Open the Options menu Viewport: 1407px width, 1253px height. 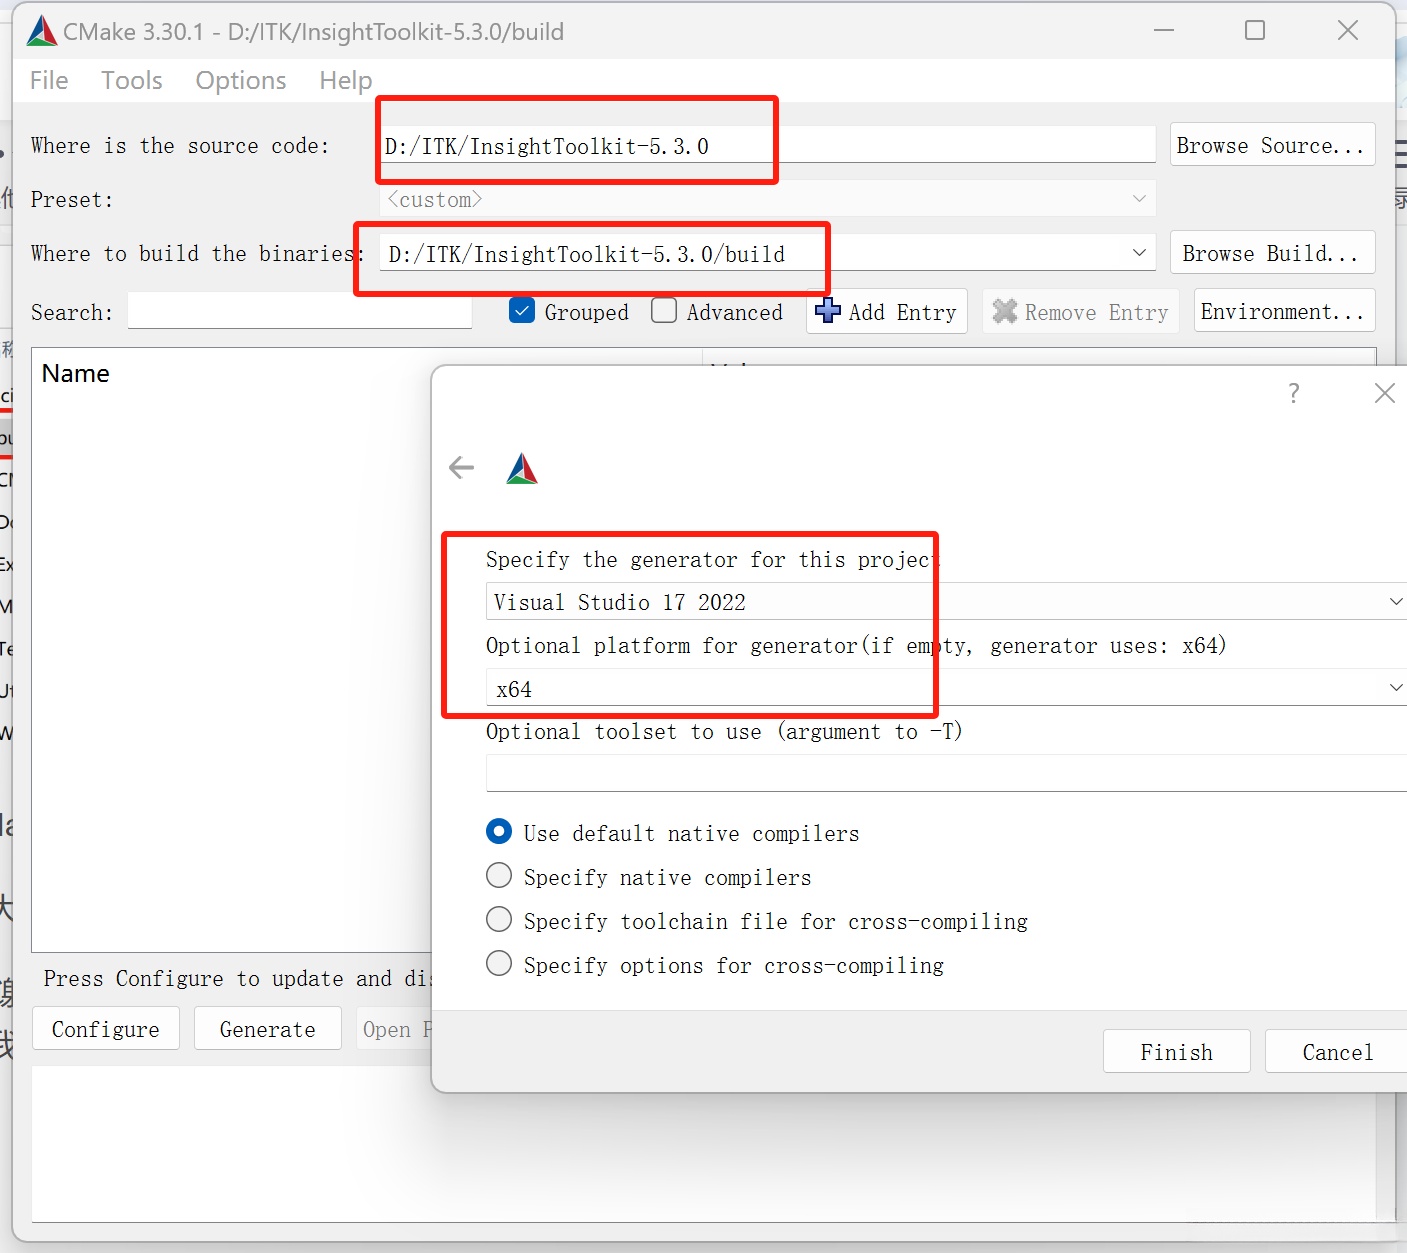pyautogui.click(x=241, y=80)
